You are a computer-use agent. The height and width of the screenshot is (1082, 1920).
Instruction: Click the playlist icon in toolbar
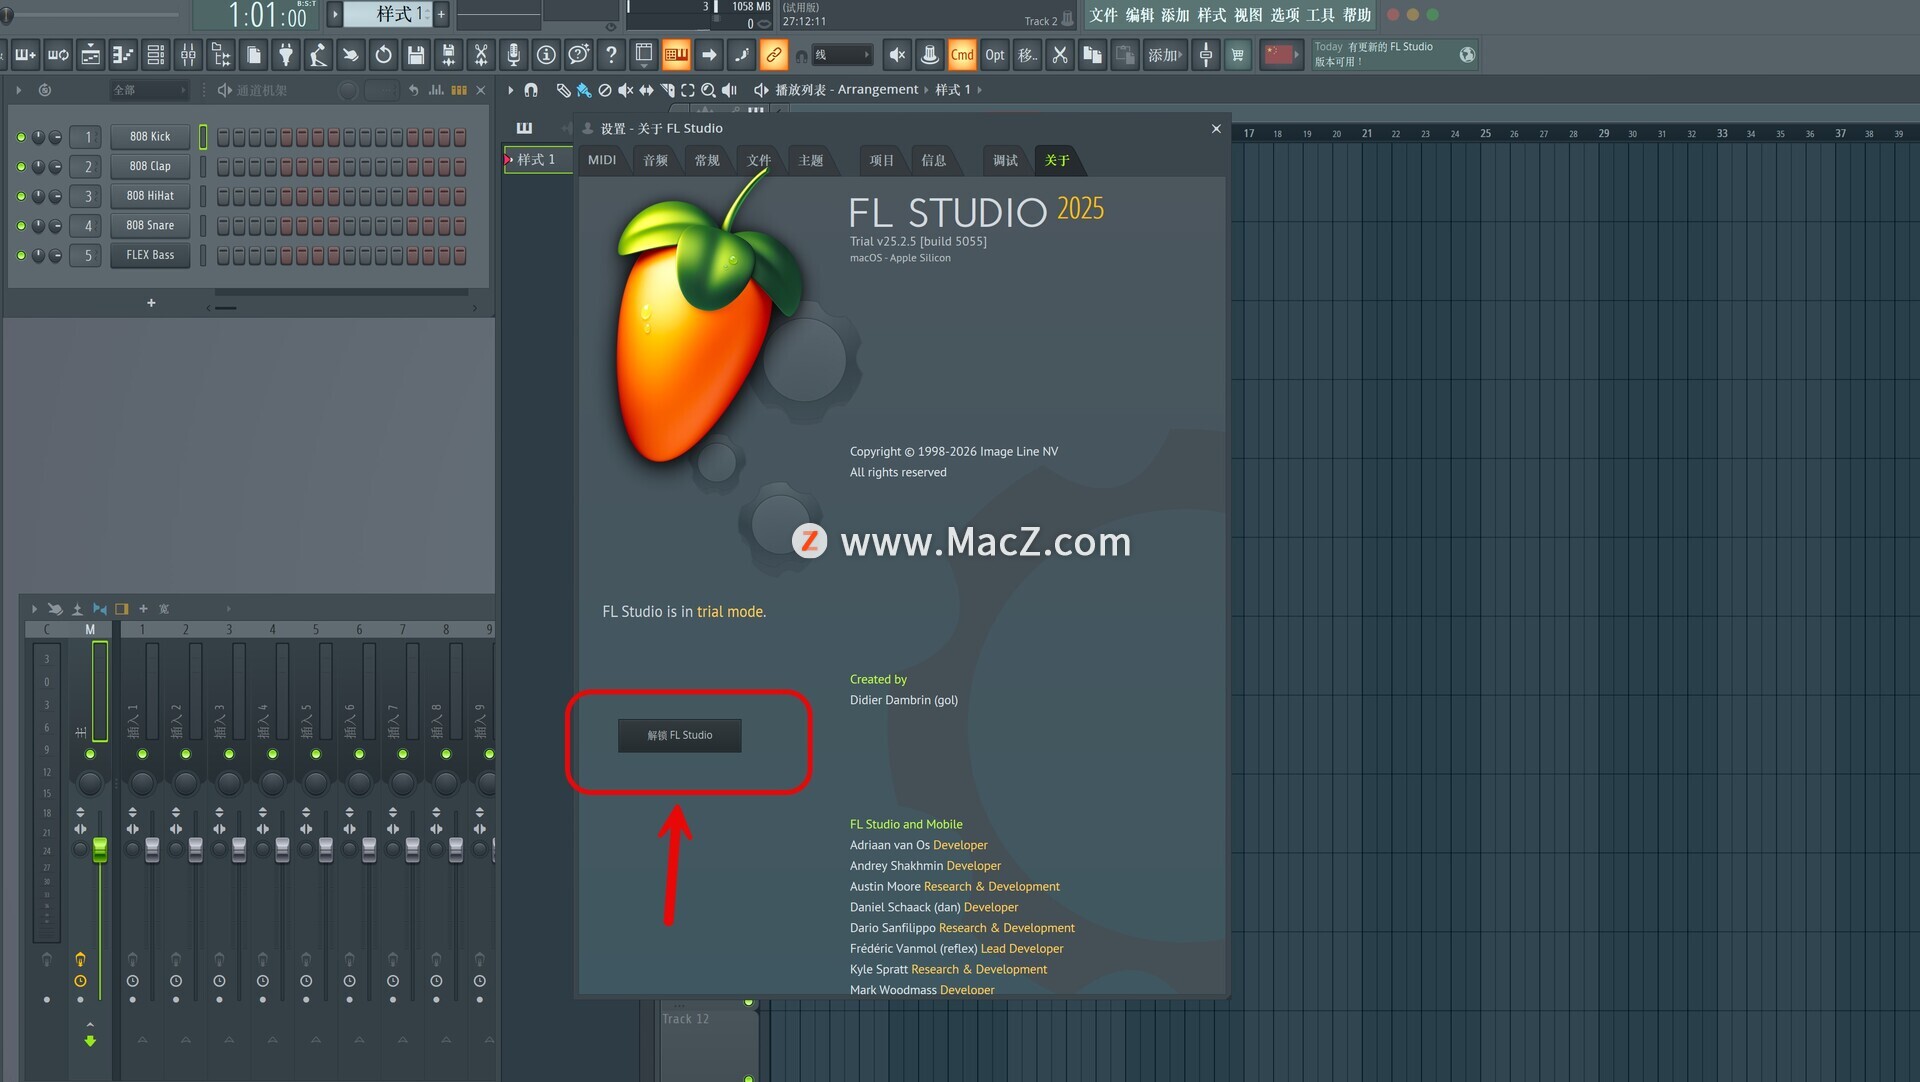coord(90,55)
